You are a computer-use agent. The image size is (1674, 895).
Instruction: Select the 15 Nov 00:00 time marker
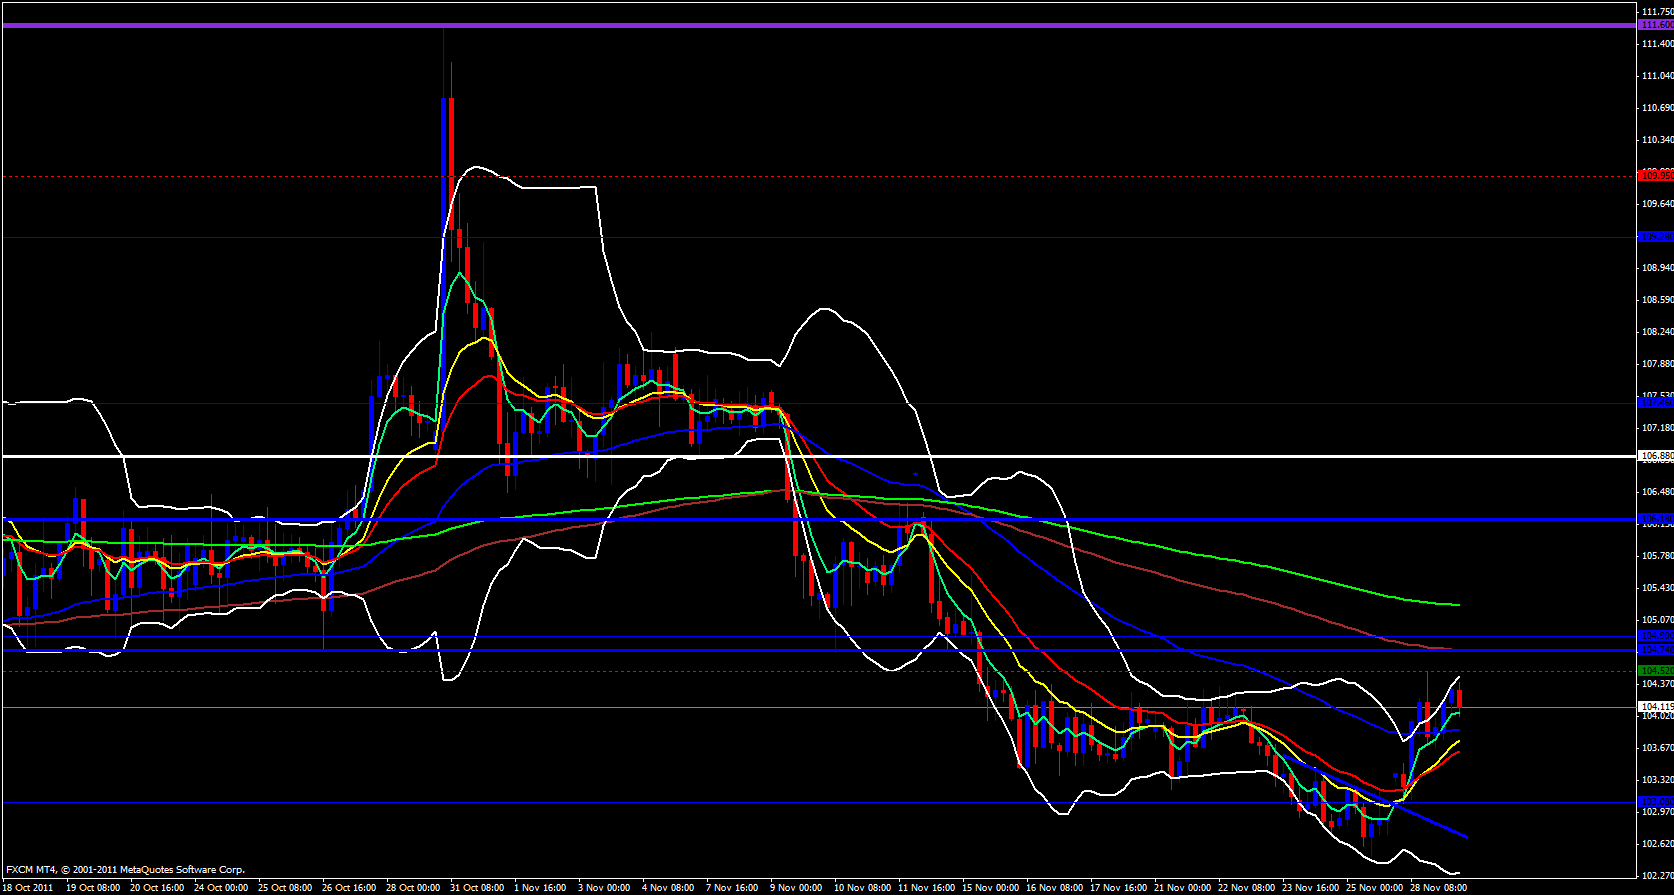pyautogui.click(x=991, y=888)
